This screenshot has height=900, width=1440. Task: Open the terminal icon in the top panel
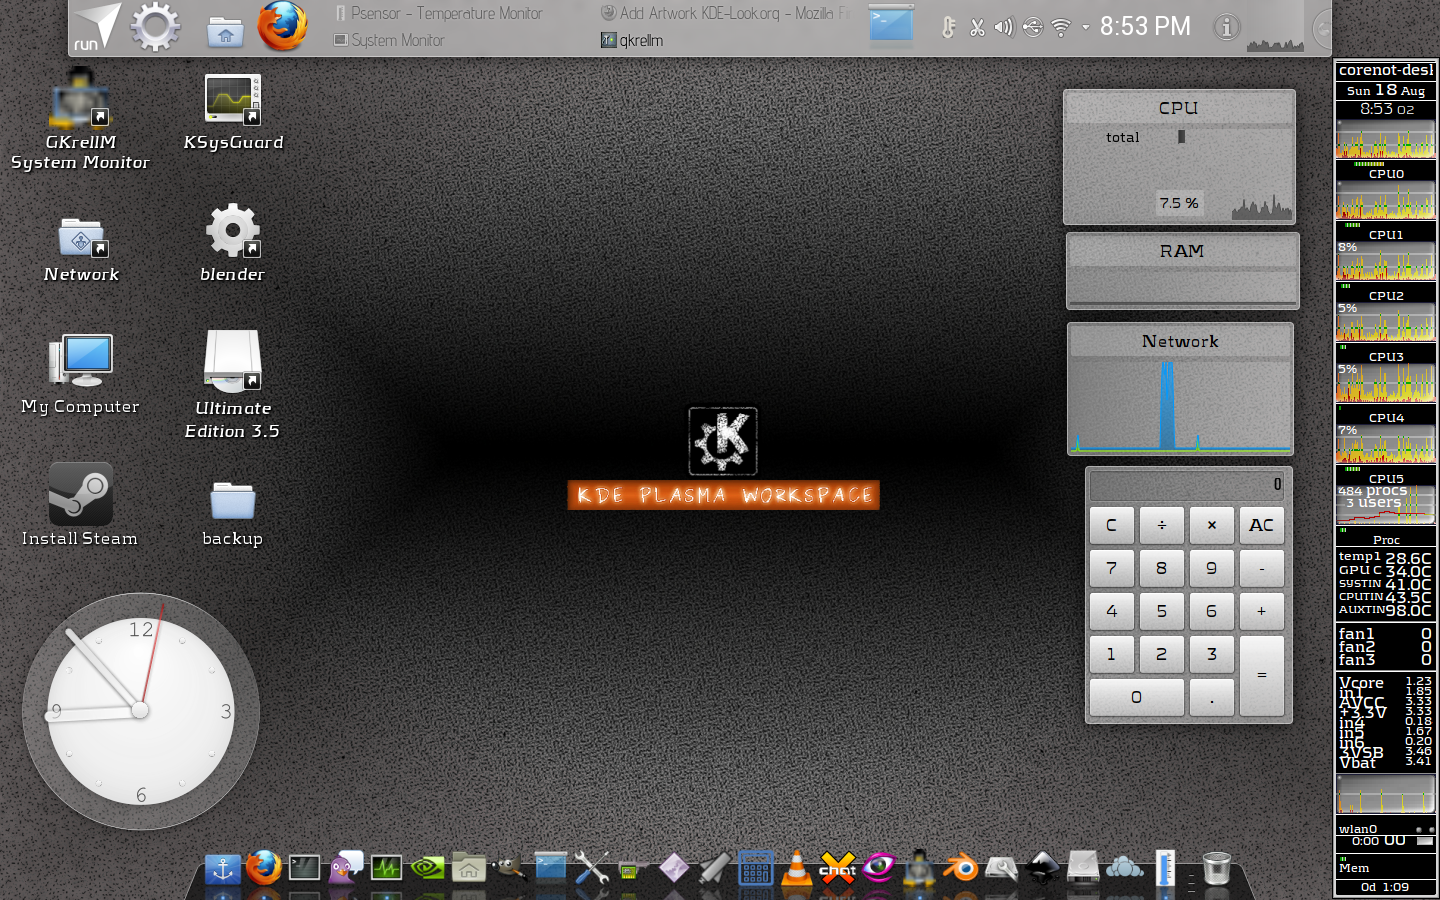click(891, 26)
